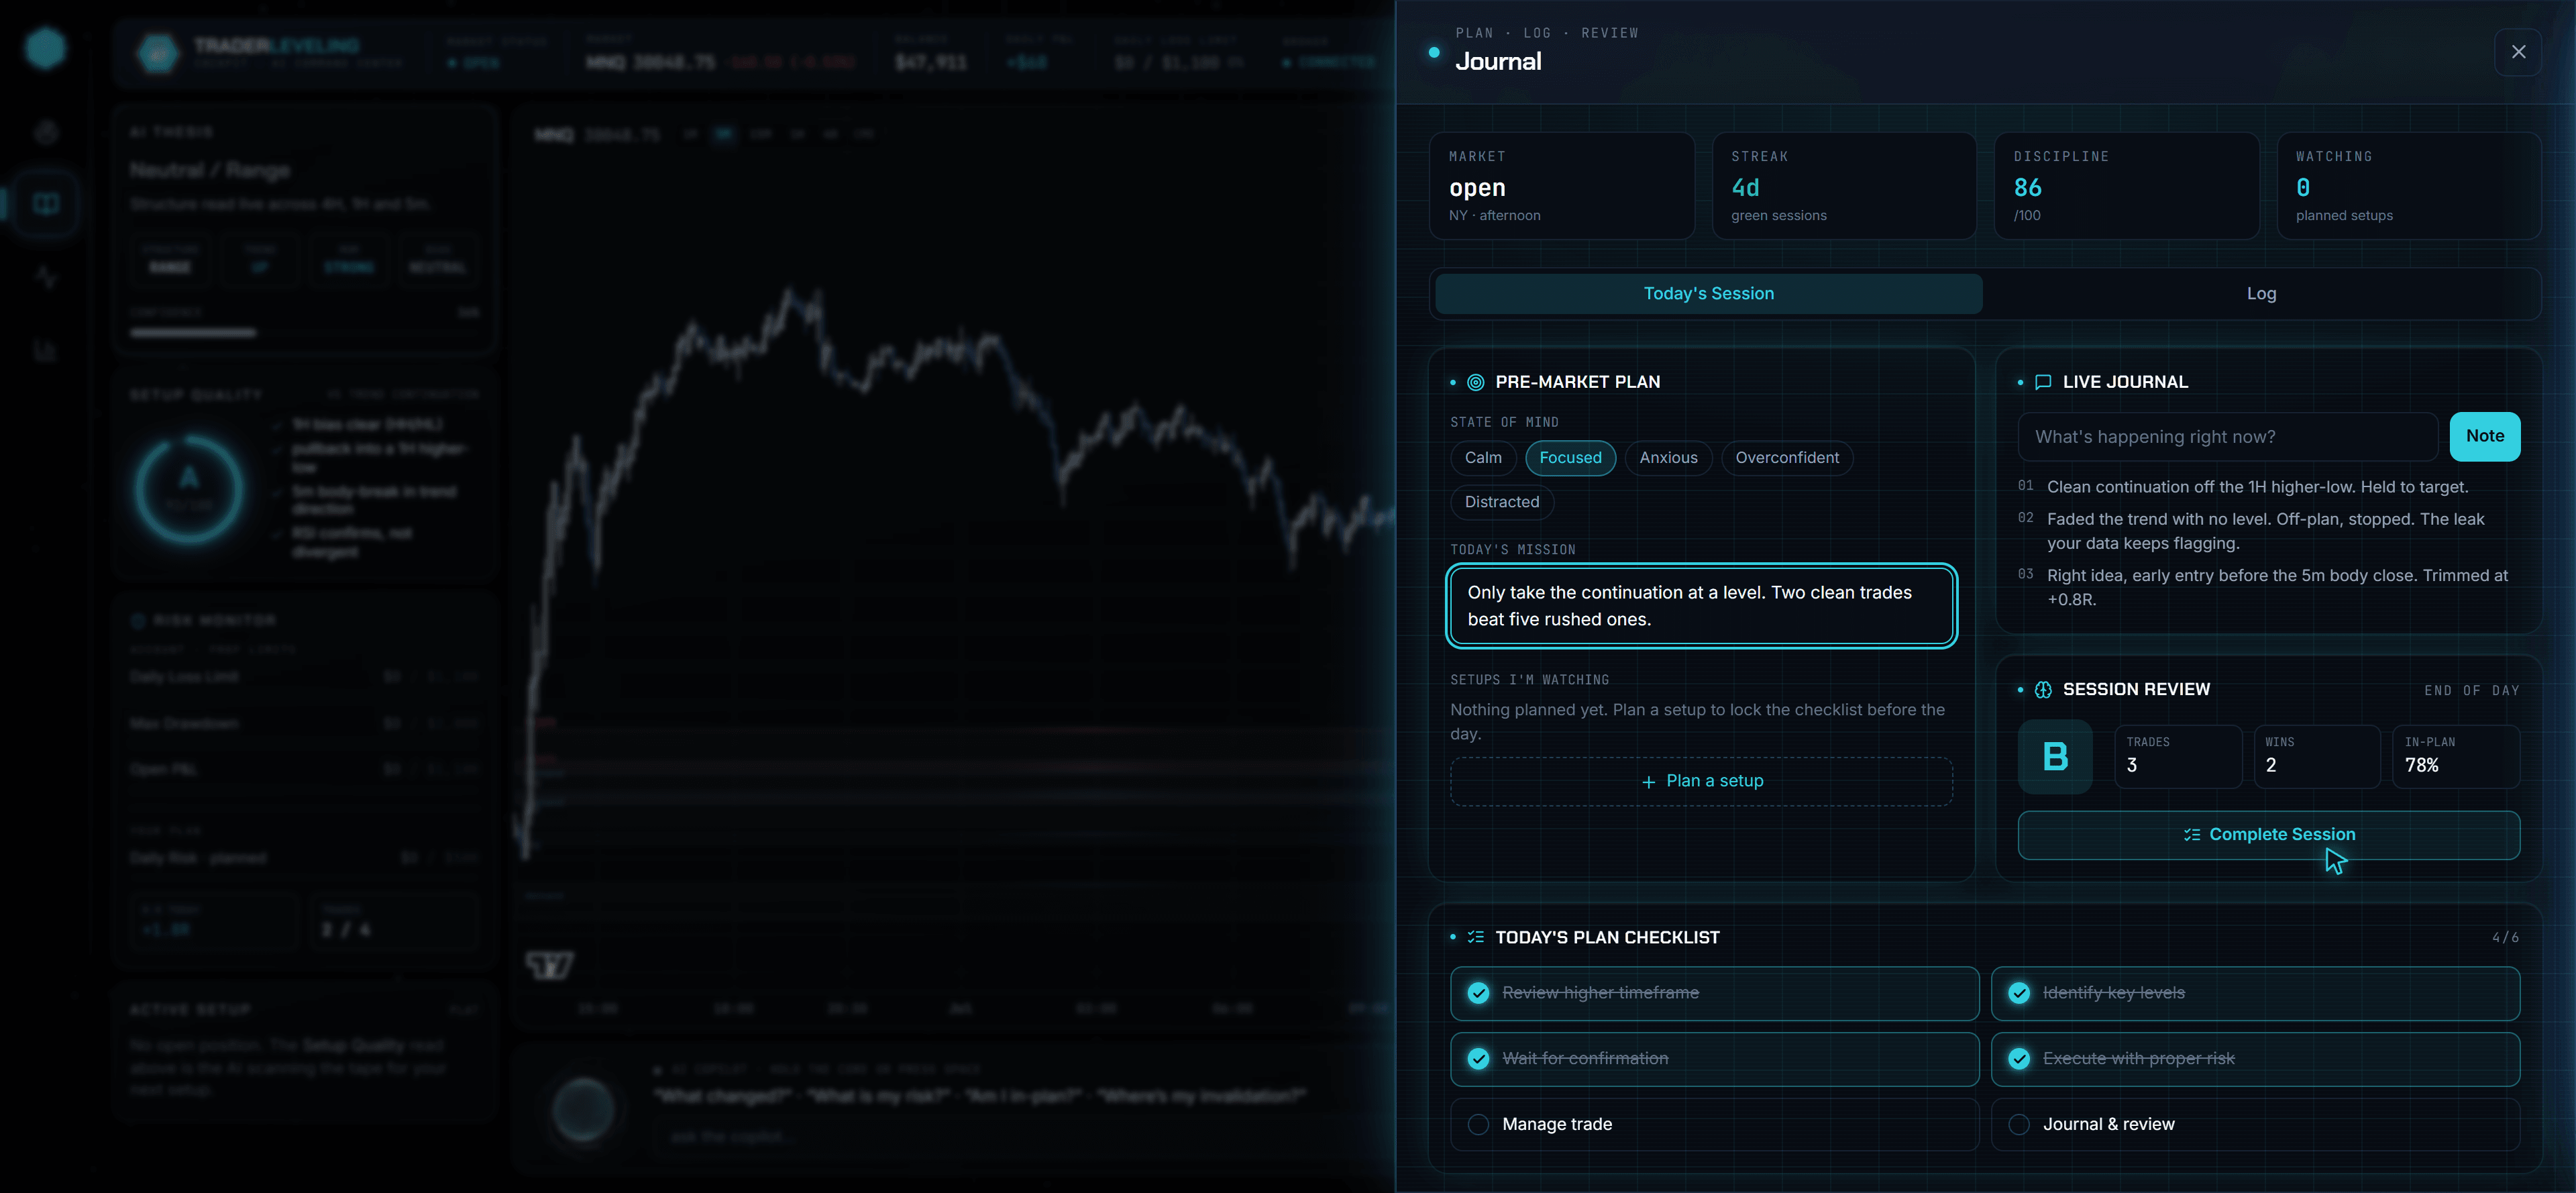Click the 4/6 checklist progress count

(x=2505, y=938)
